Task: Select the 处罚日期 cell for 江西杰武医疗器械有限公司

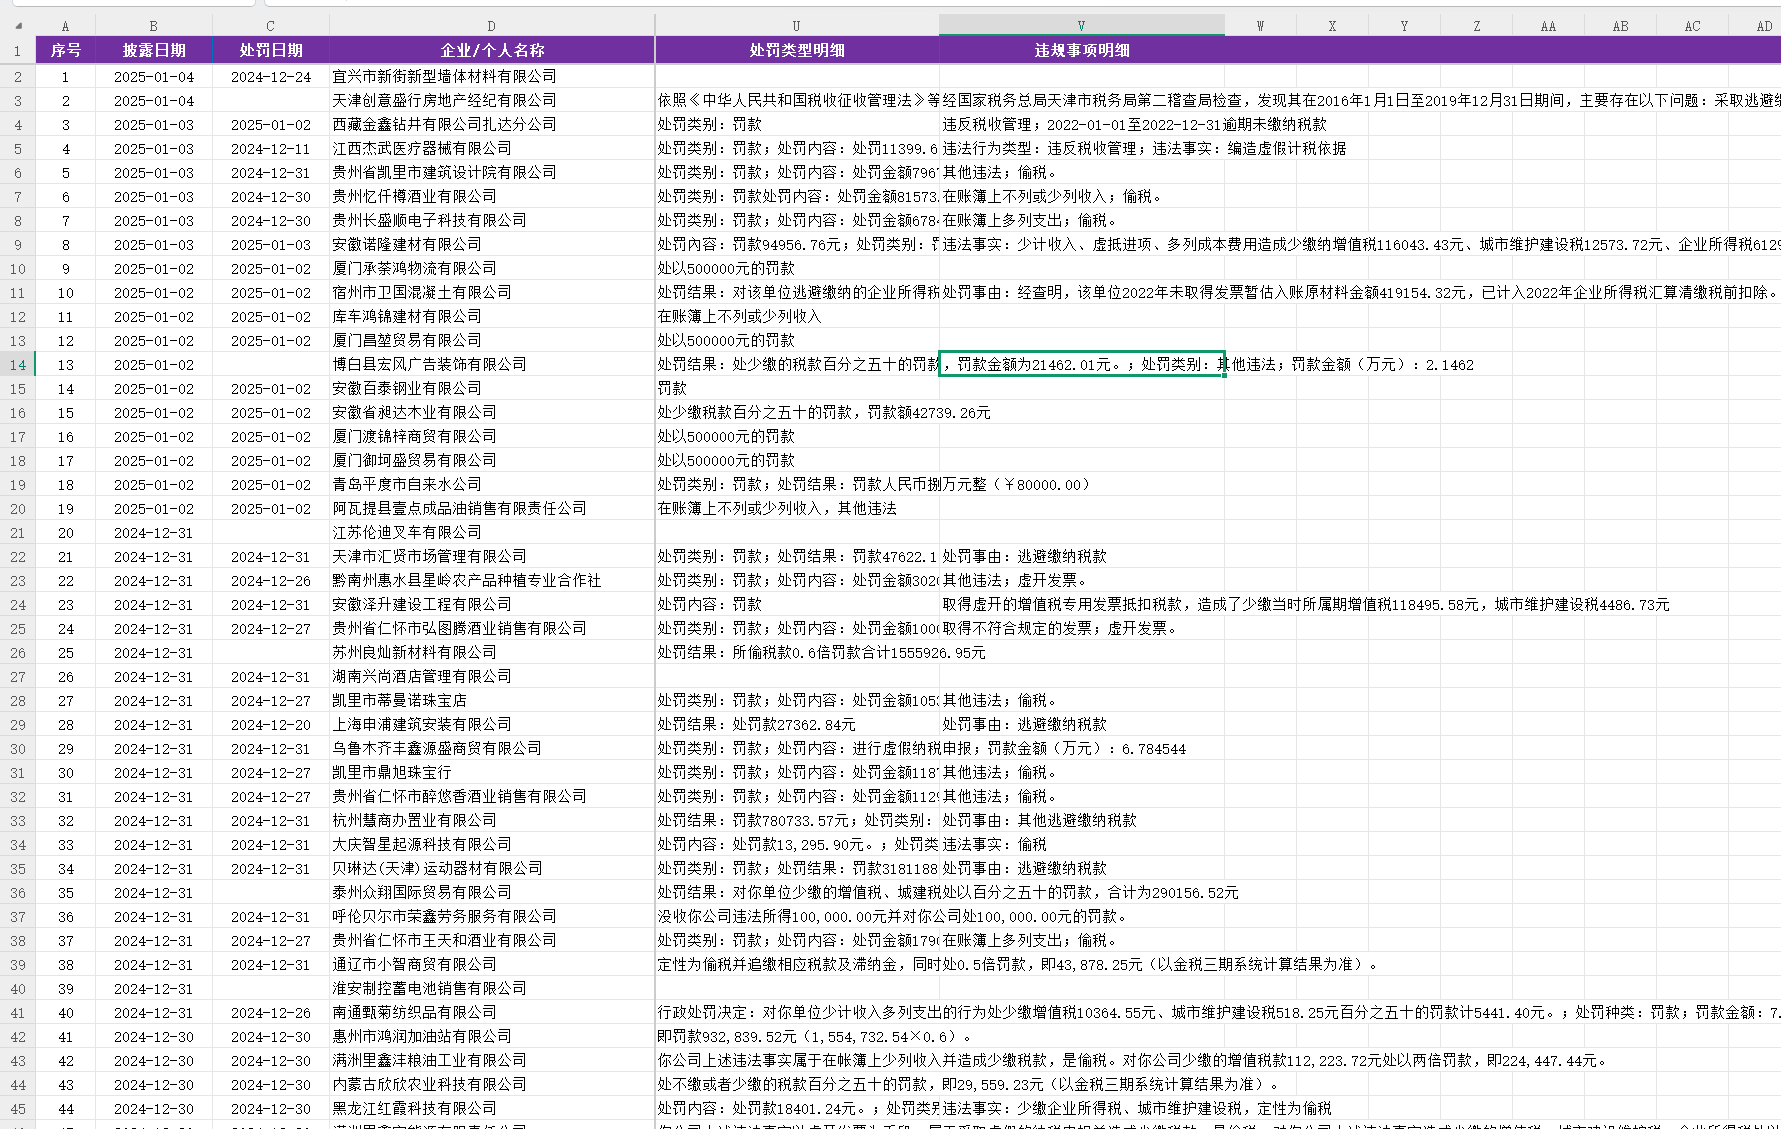Action: (x=270, y=149)
